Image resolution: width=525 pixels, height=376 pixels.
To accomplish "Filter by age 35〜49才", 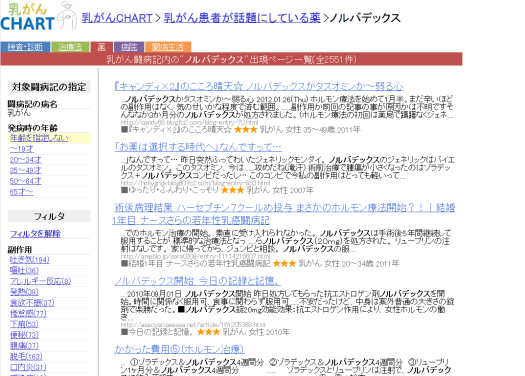I will (x=25, y=170).
